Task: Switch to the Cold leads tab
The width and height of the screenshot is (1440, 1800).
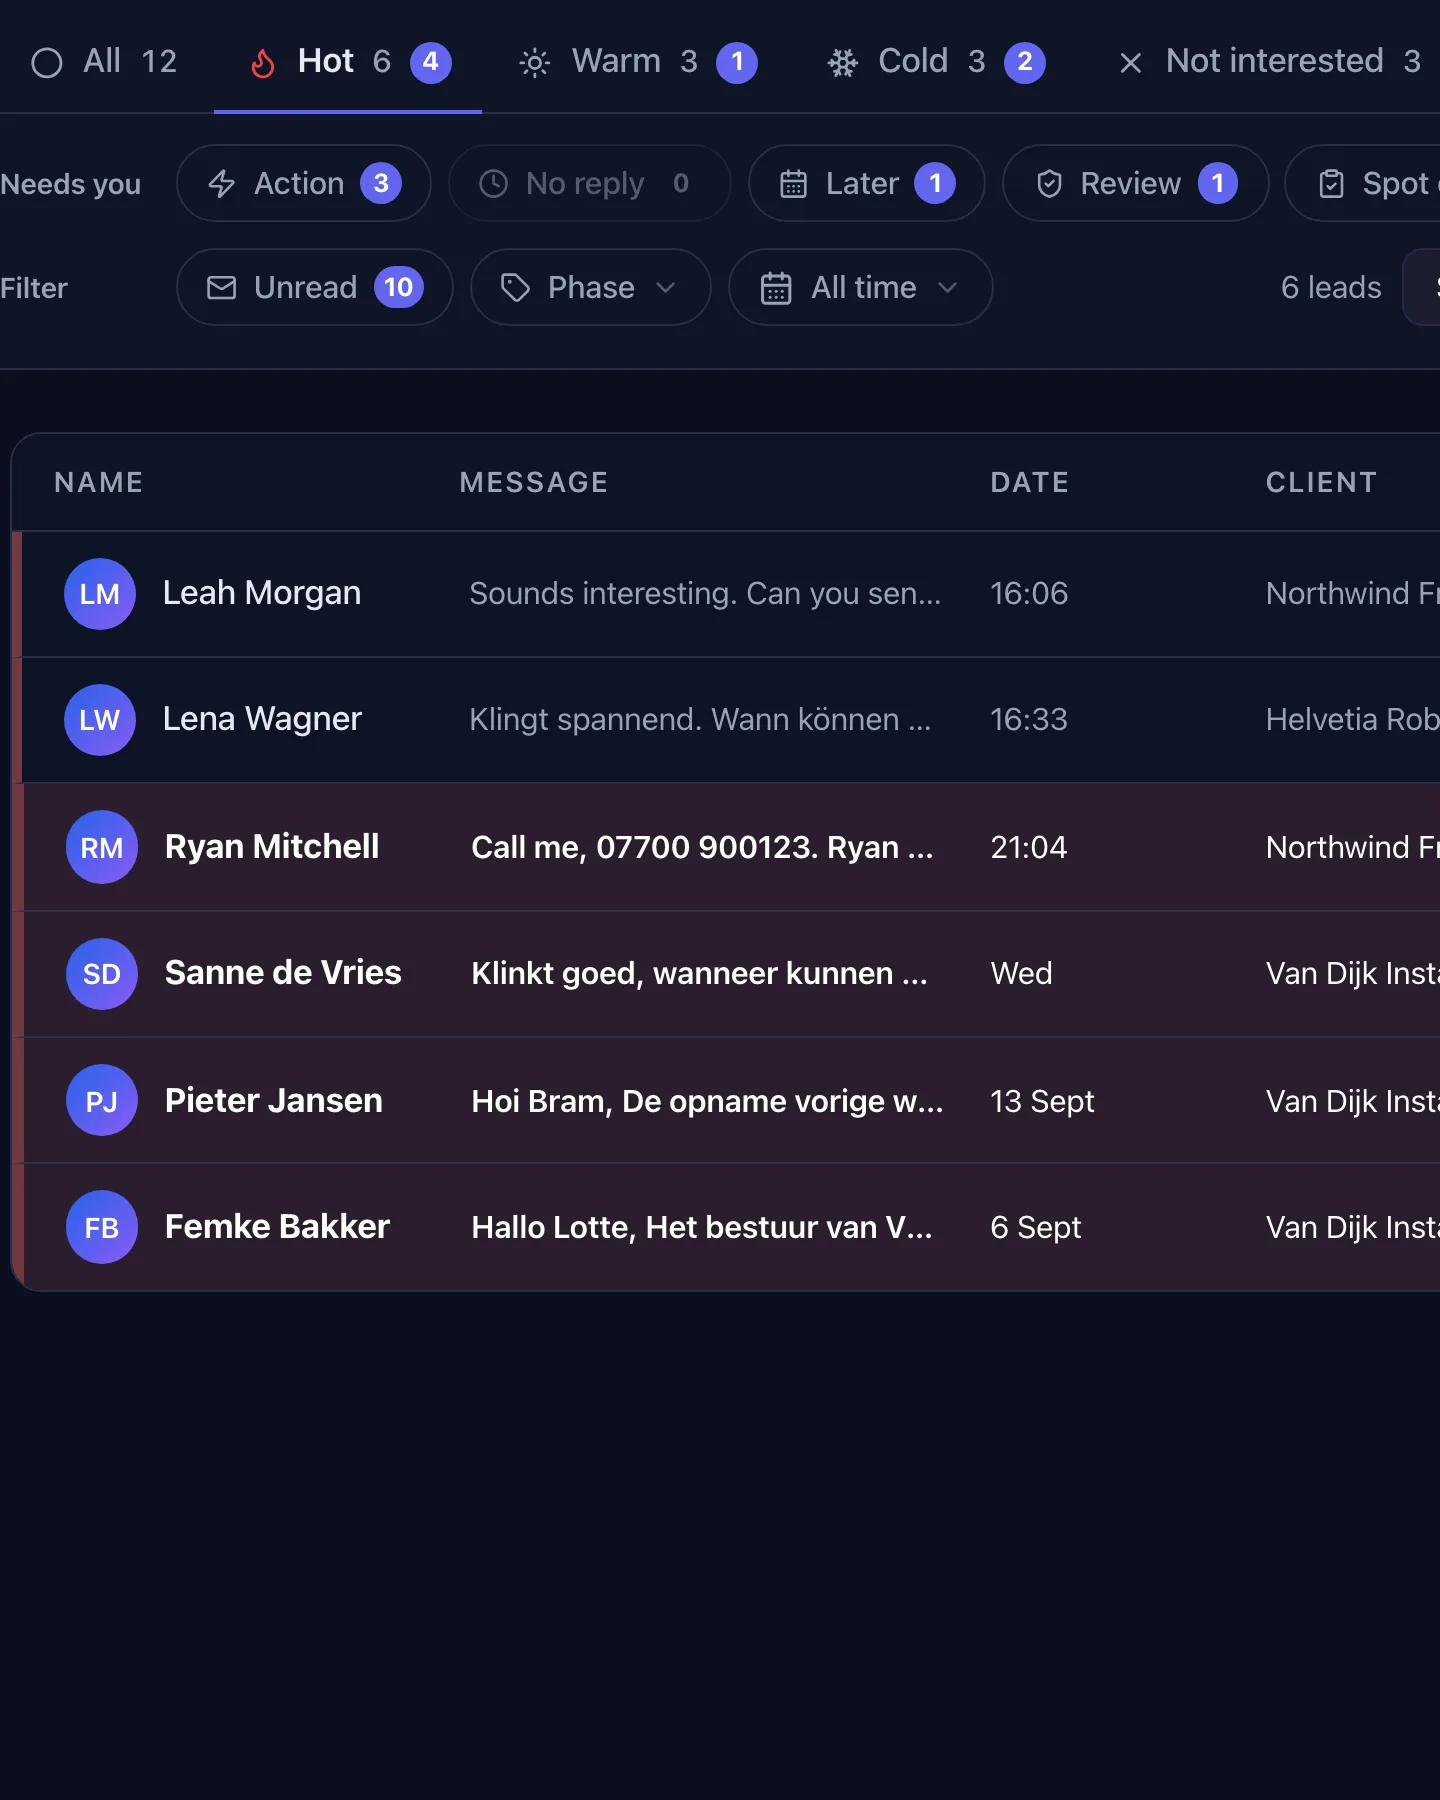Action: click(936, 62)
